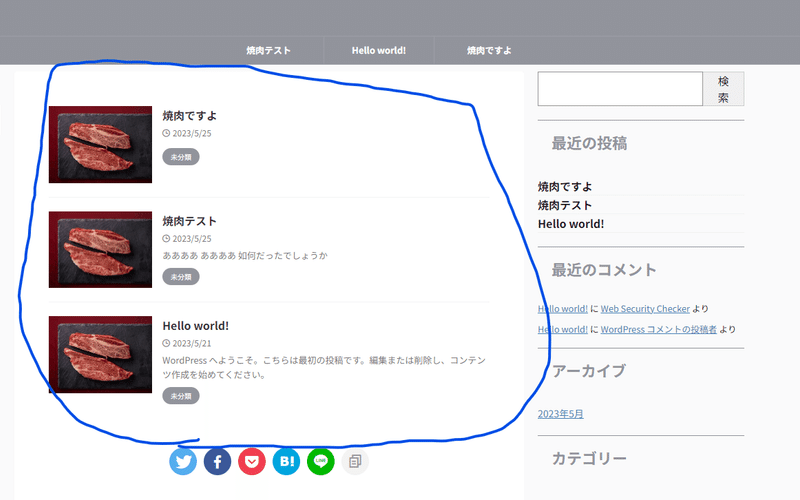Open the 2023年5月 archive link

[561, 414]
